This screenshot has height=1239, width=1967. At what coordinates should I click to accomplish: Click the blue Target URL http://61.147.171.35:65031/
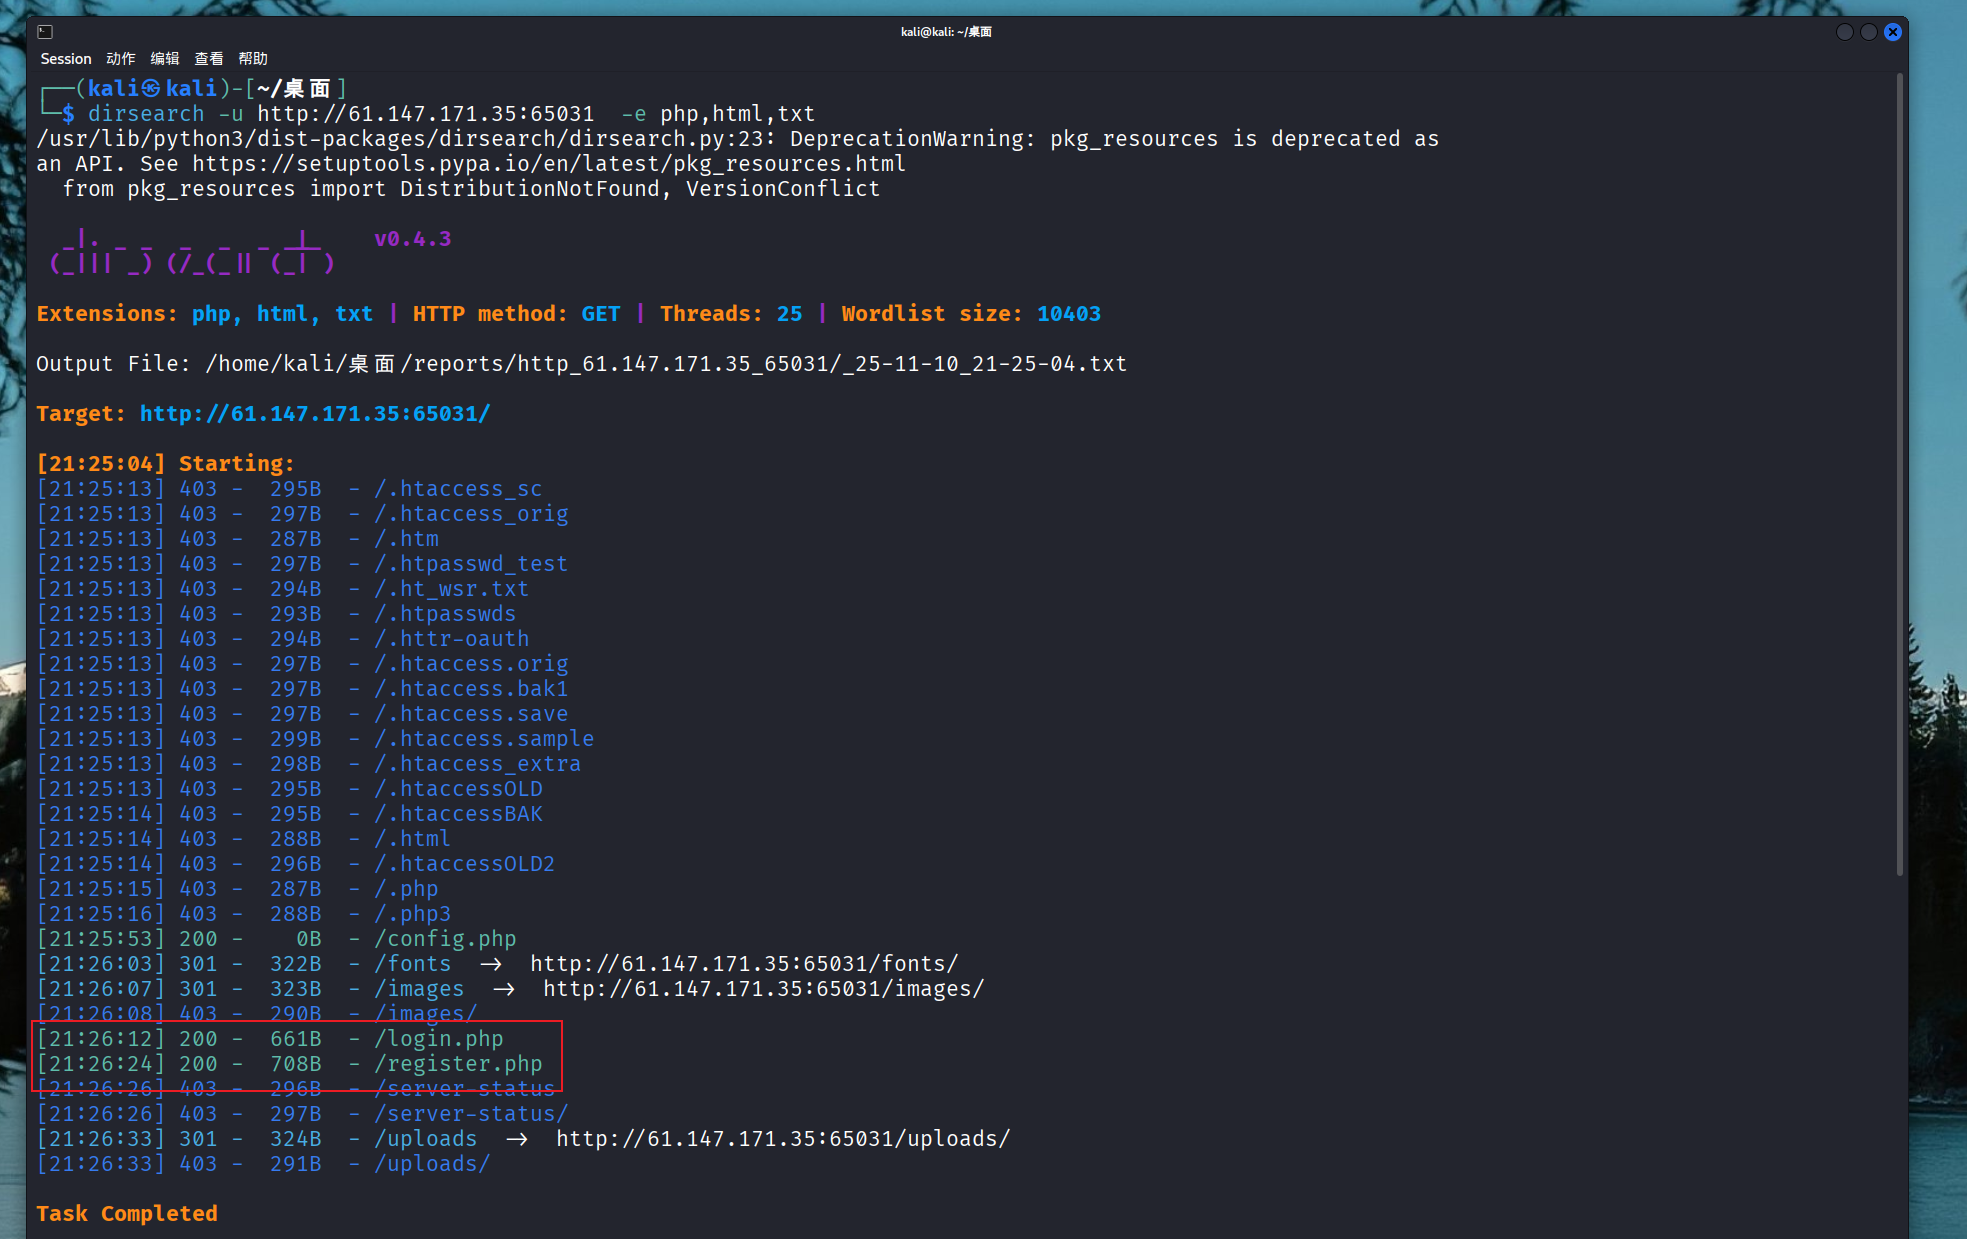click(315, 414)
